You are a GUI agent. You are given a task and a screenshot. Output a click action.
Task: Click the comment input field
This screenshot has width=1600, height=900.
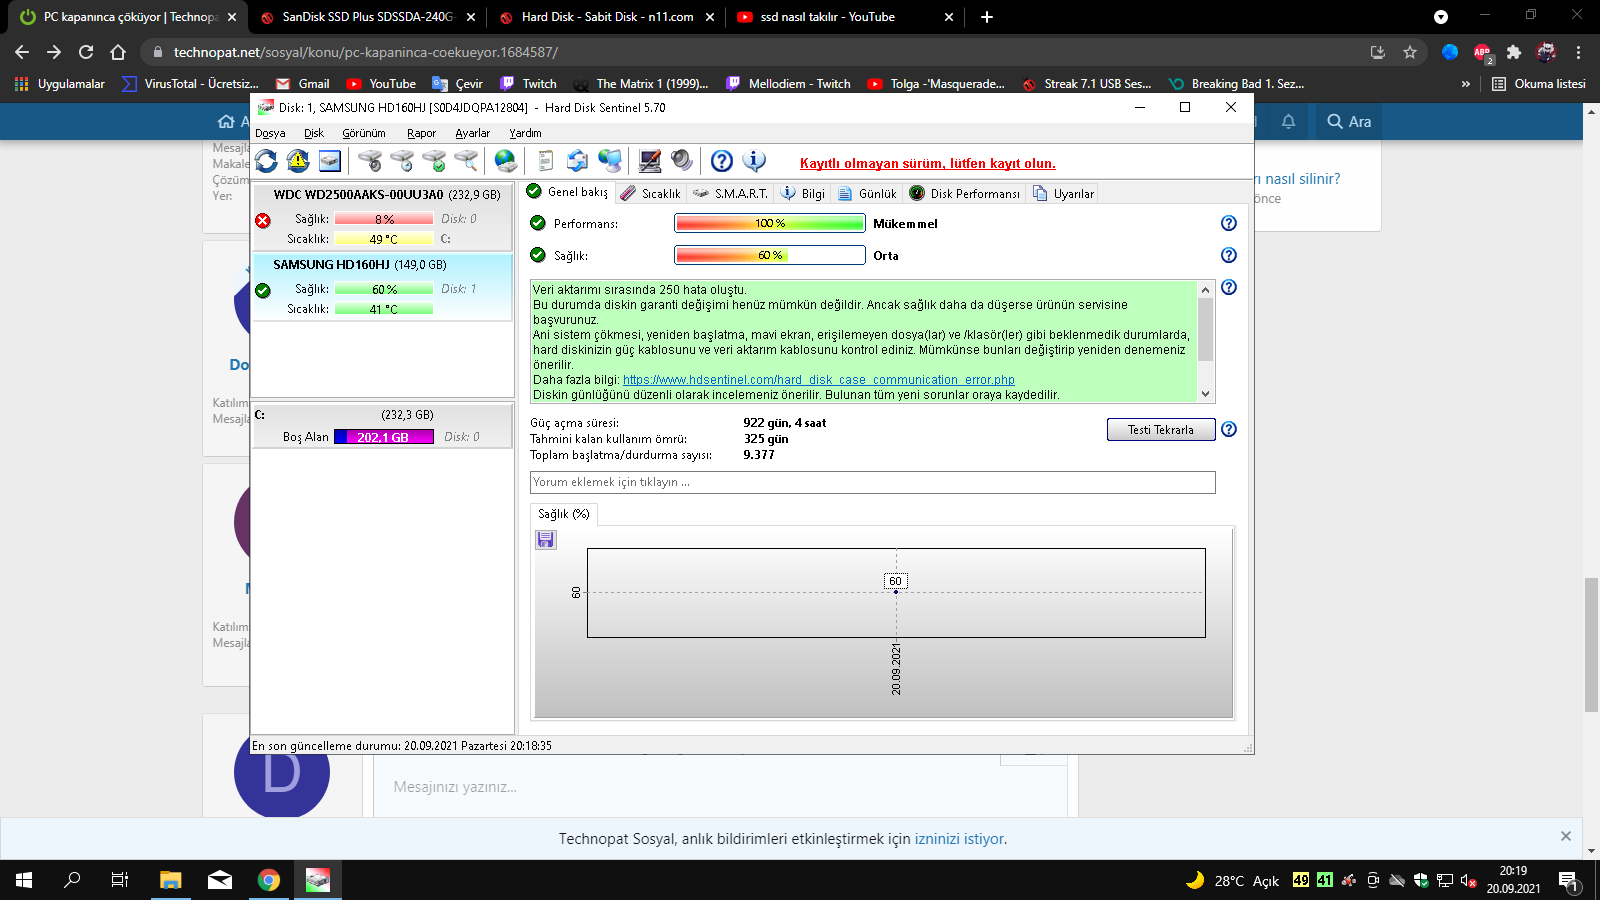click(873, 482)
